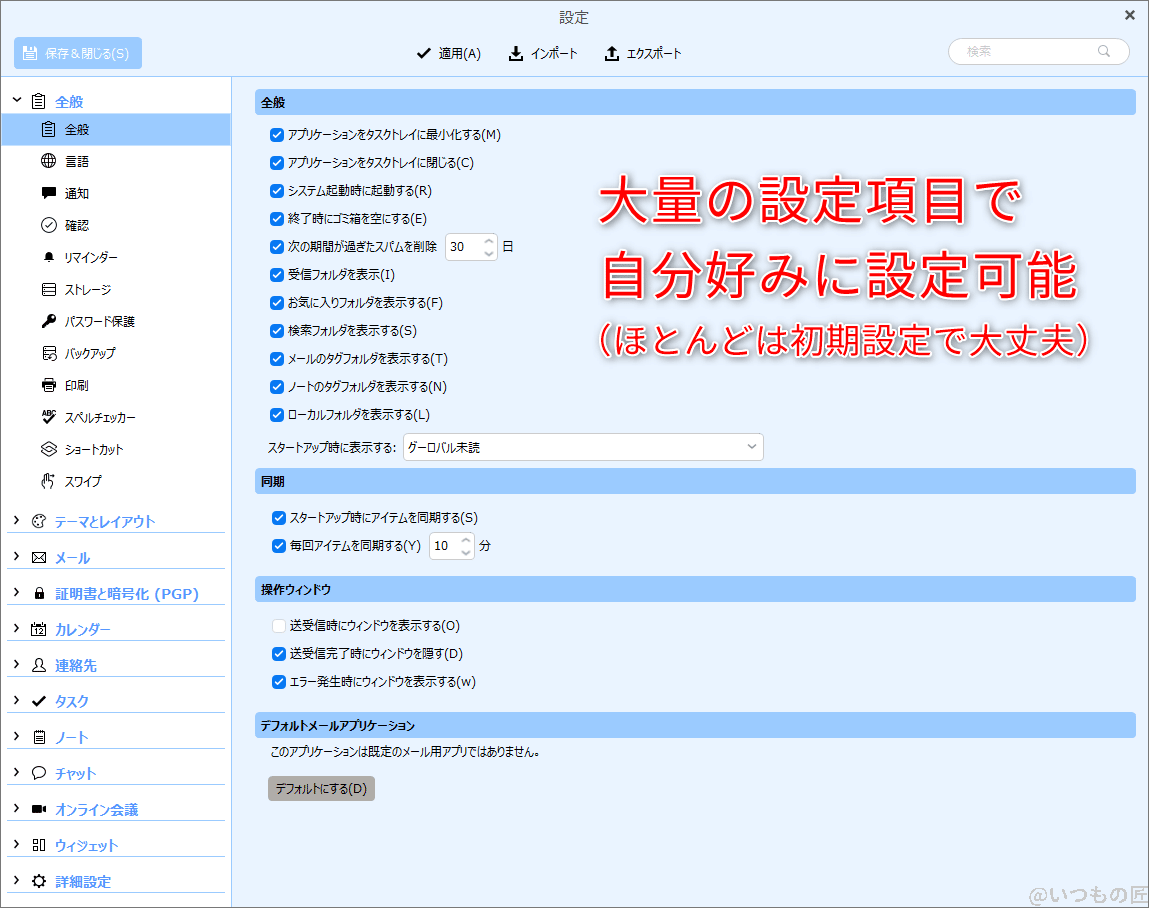Open リマインダー settings using the bell icon
Screen dimensions: 1149x908
click(46, 257)
